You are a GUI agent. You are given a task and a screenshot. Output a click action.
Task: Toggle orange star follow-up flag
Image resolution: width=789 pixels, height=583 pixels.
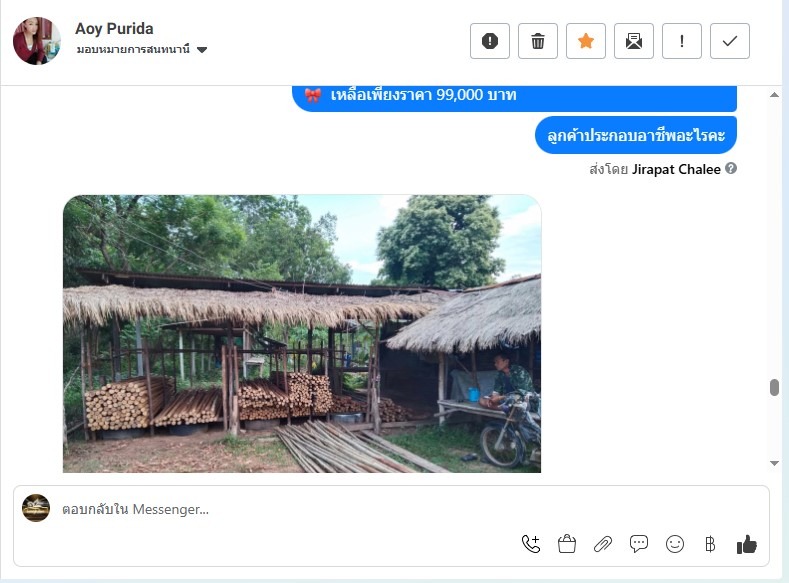(586, 41)
